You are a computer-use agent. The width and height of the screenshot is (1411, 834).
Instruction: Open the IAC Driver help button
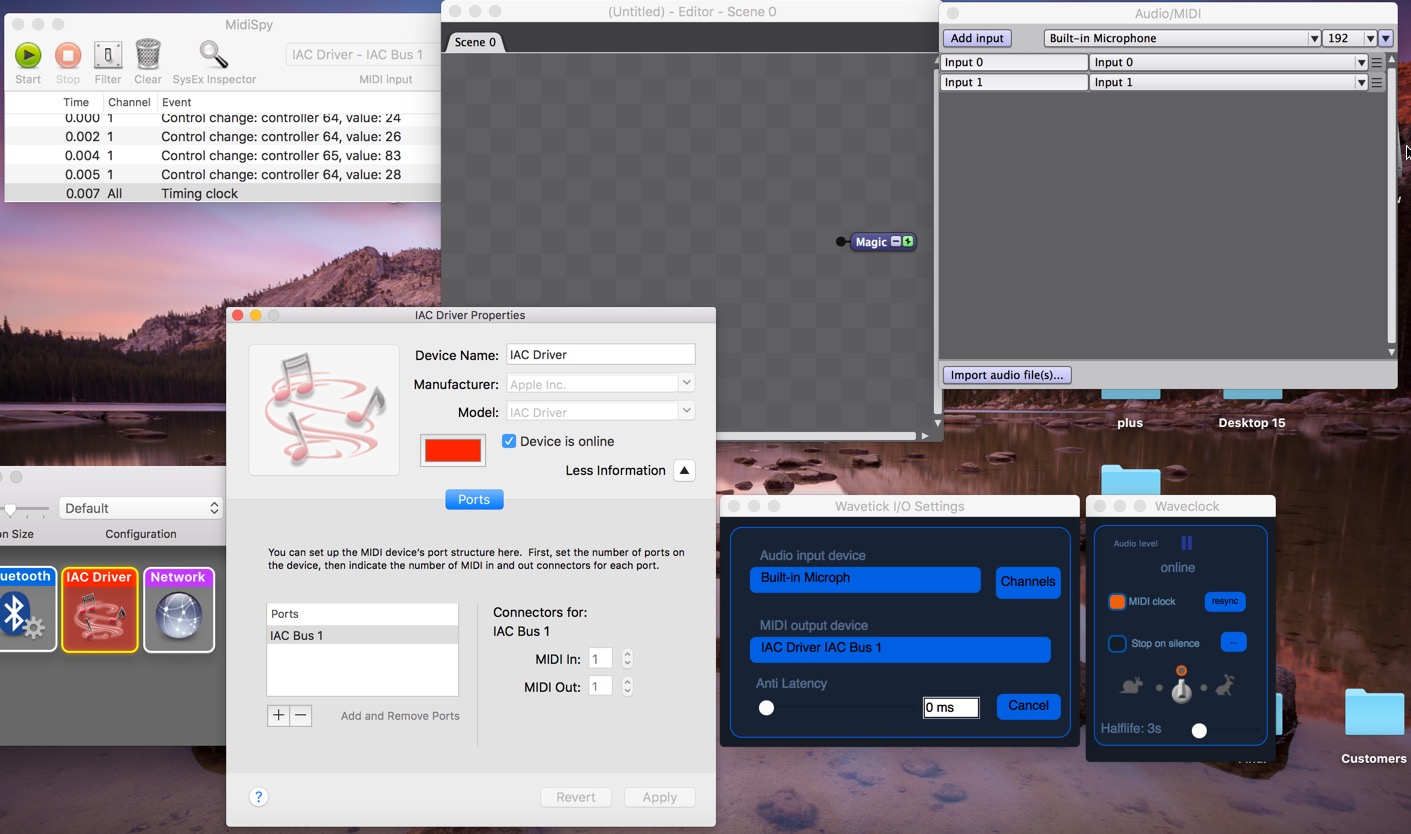(x=258, y=797)
